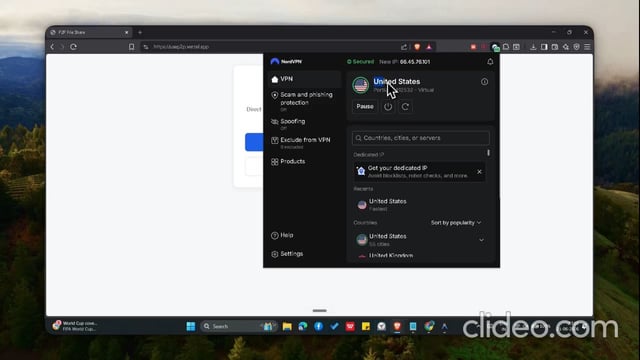The width and height of the screenshot is (640, 360).
Task: Close the P2P File Share tab
Action: [x=127, y=32]
